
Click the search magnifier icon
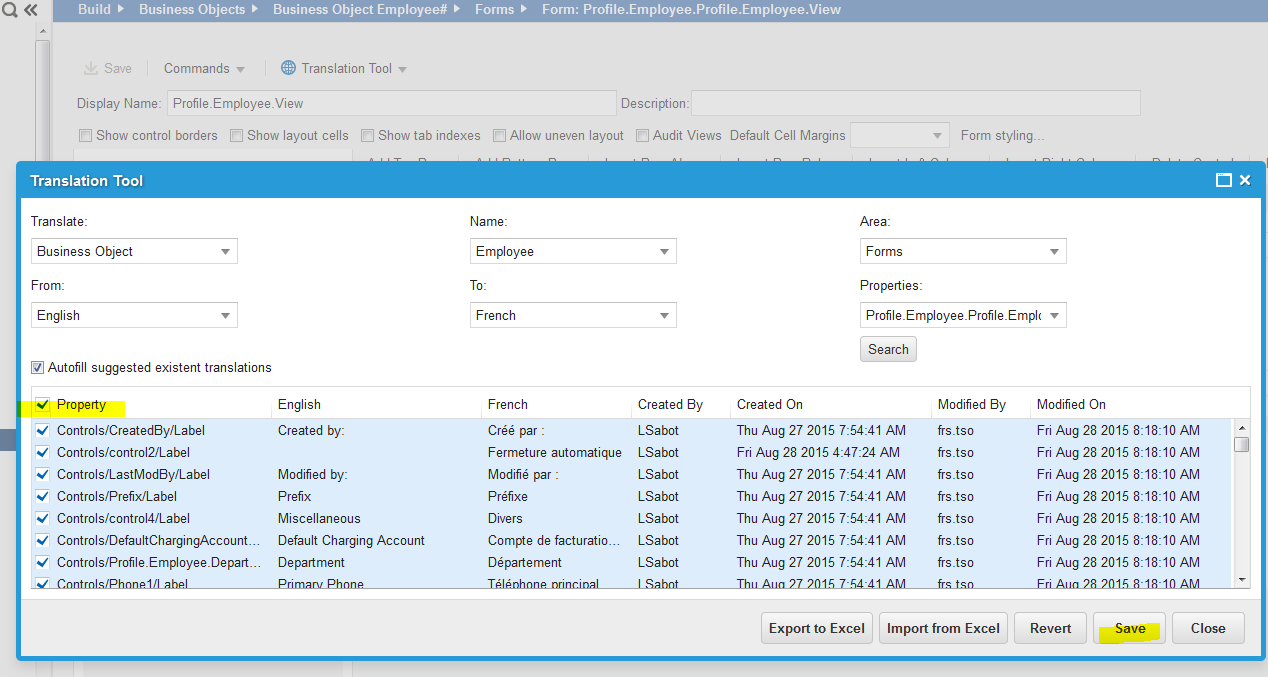10,10
